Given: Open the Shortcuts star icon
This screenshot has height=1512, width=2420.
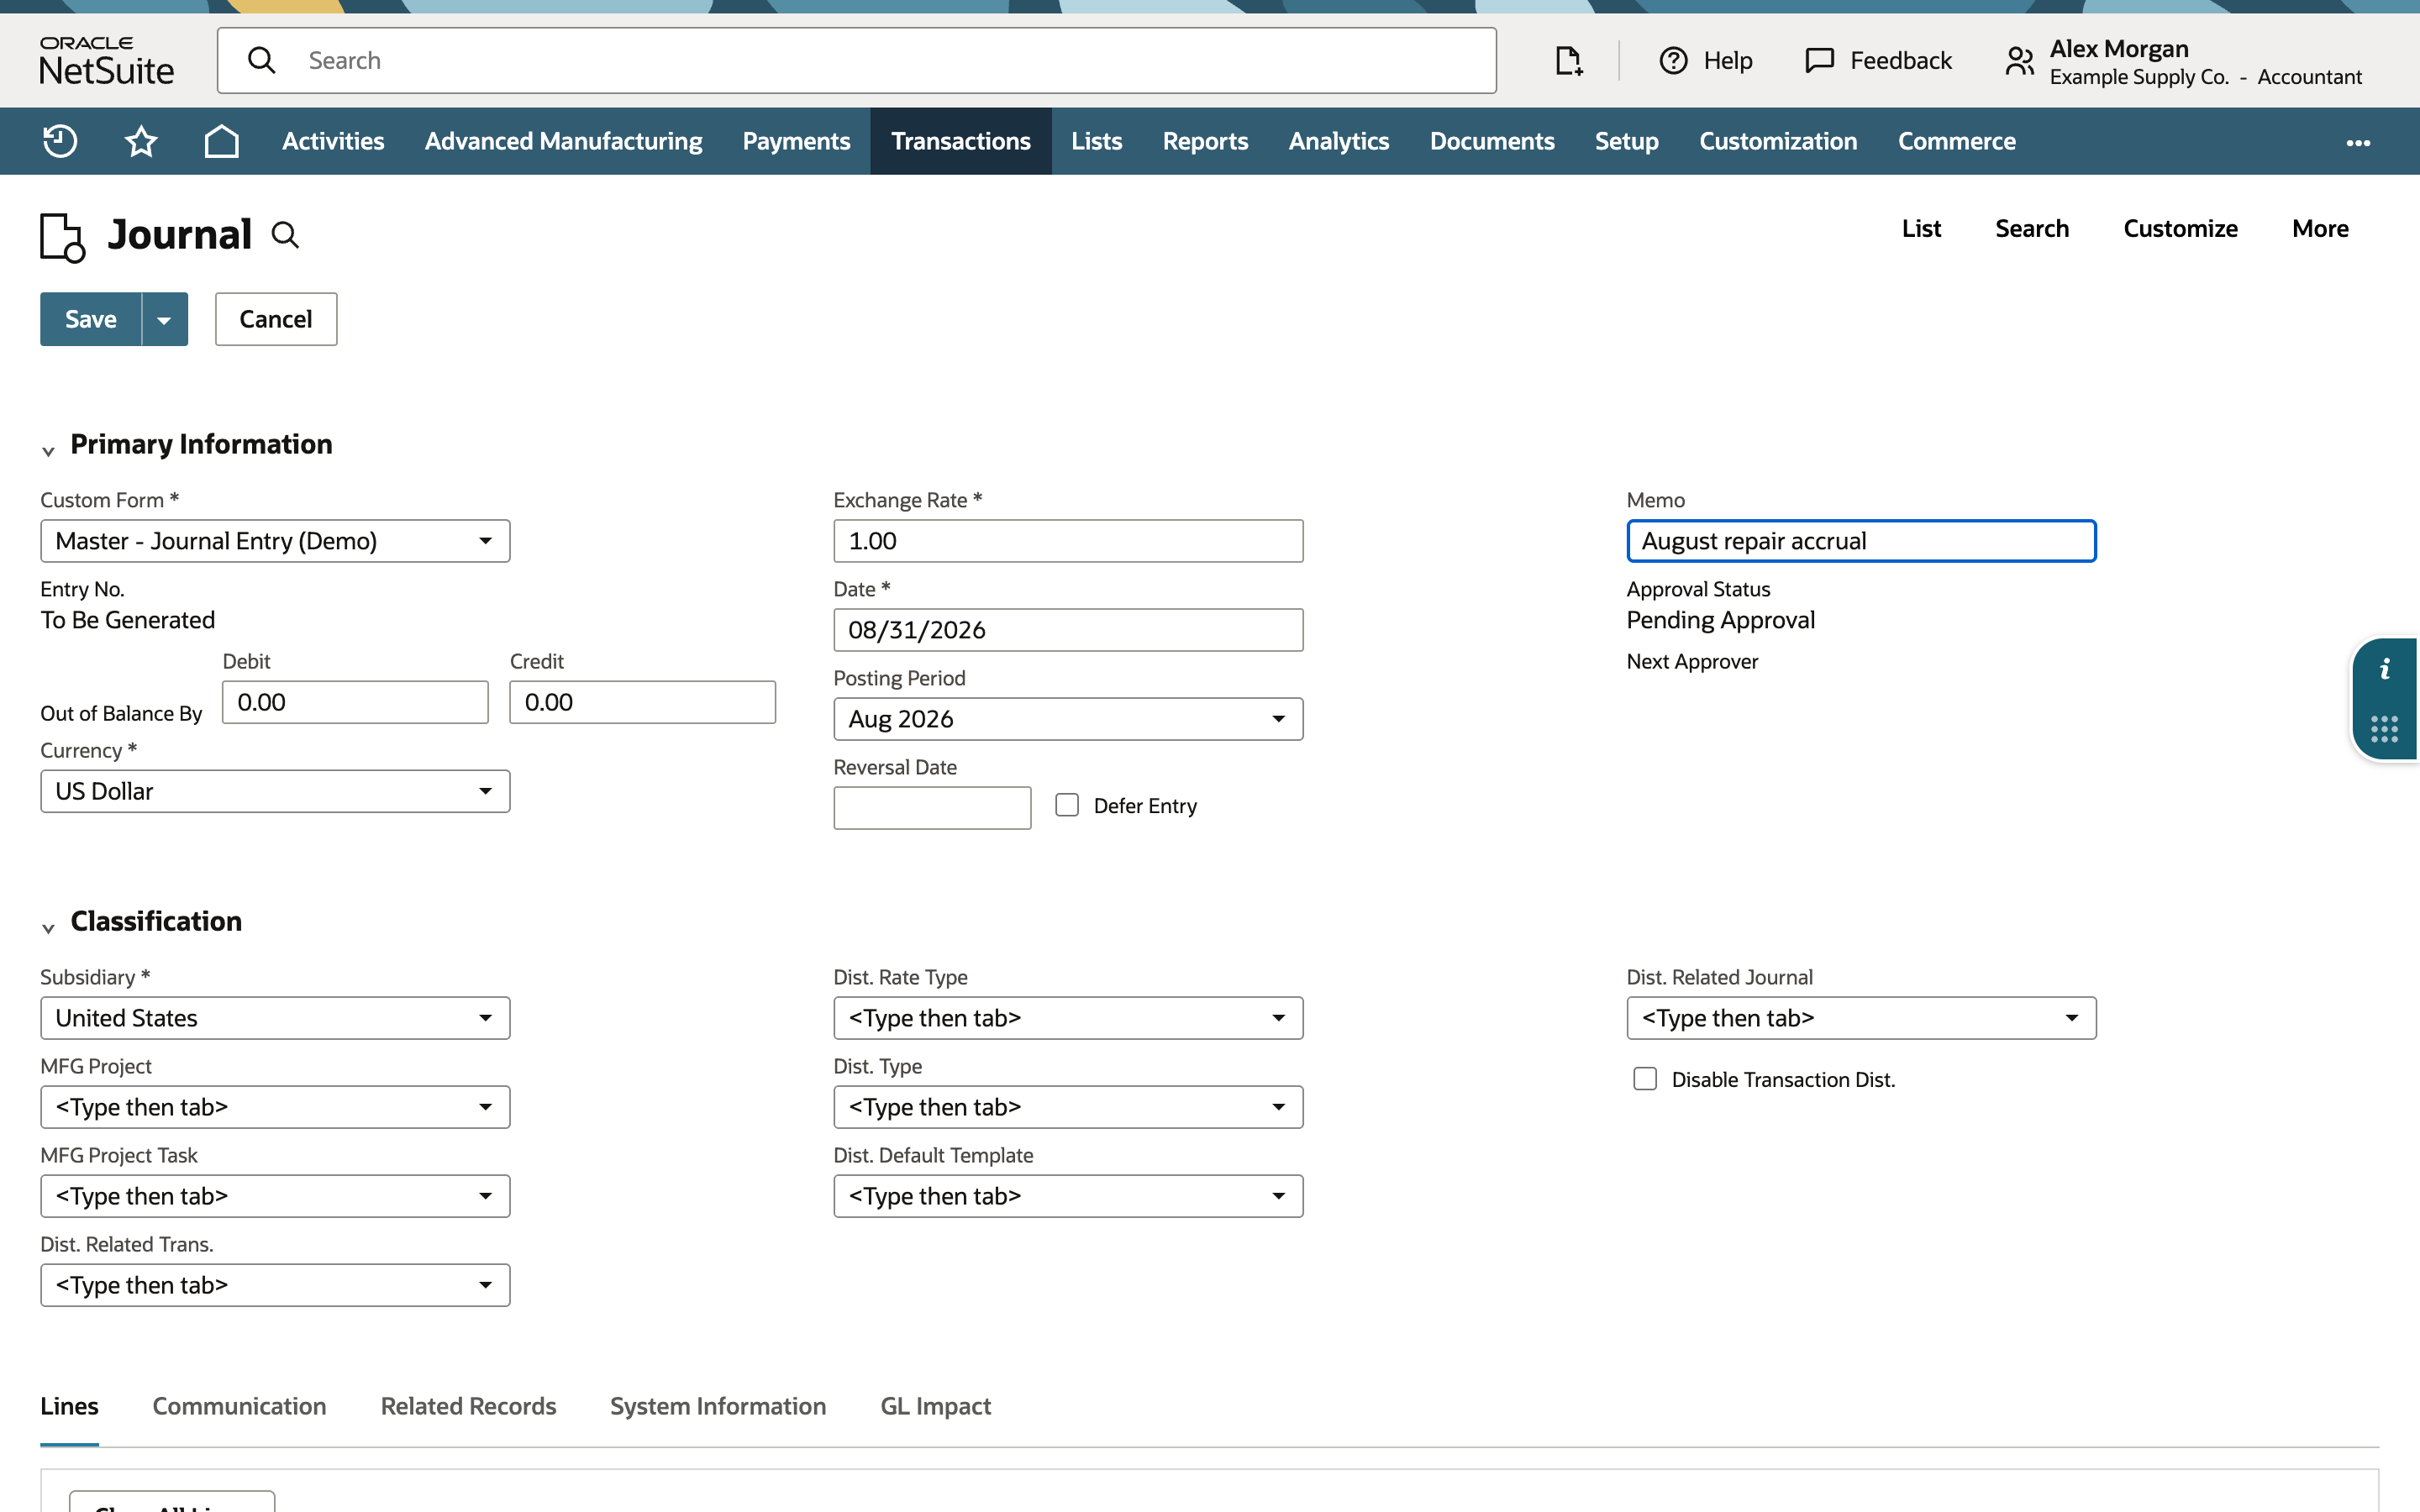Looking at the screenshot, I should pos(141,141).
